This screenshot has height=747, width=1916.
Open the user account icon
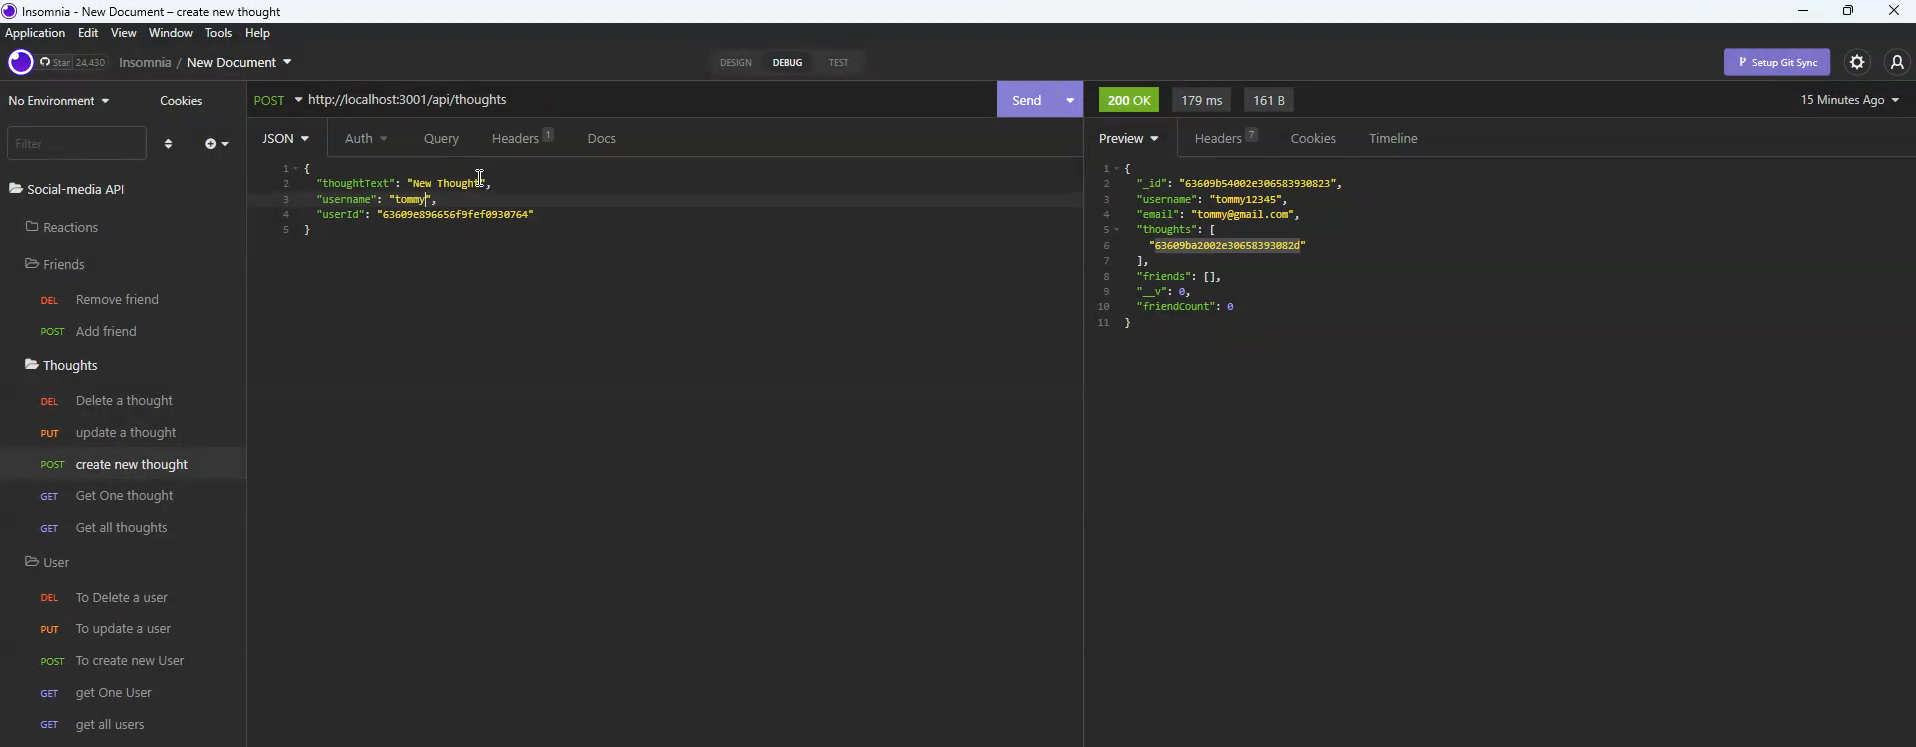tap(1897, 62)
